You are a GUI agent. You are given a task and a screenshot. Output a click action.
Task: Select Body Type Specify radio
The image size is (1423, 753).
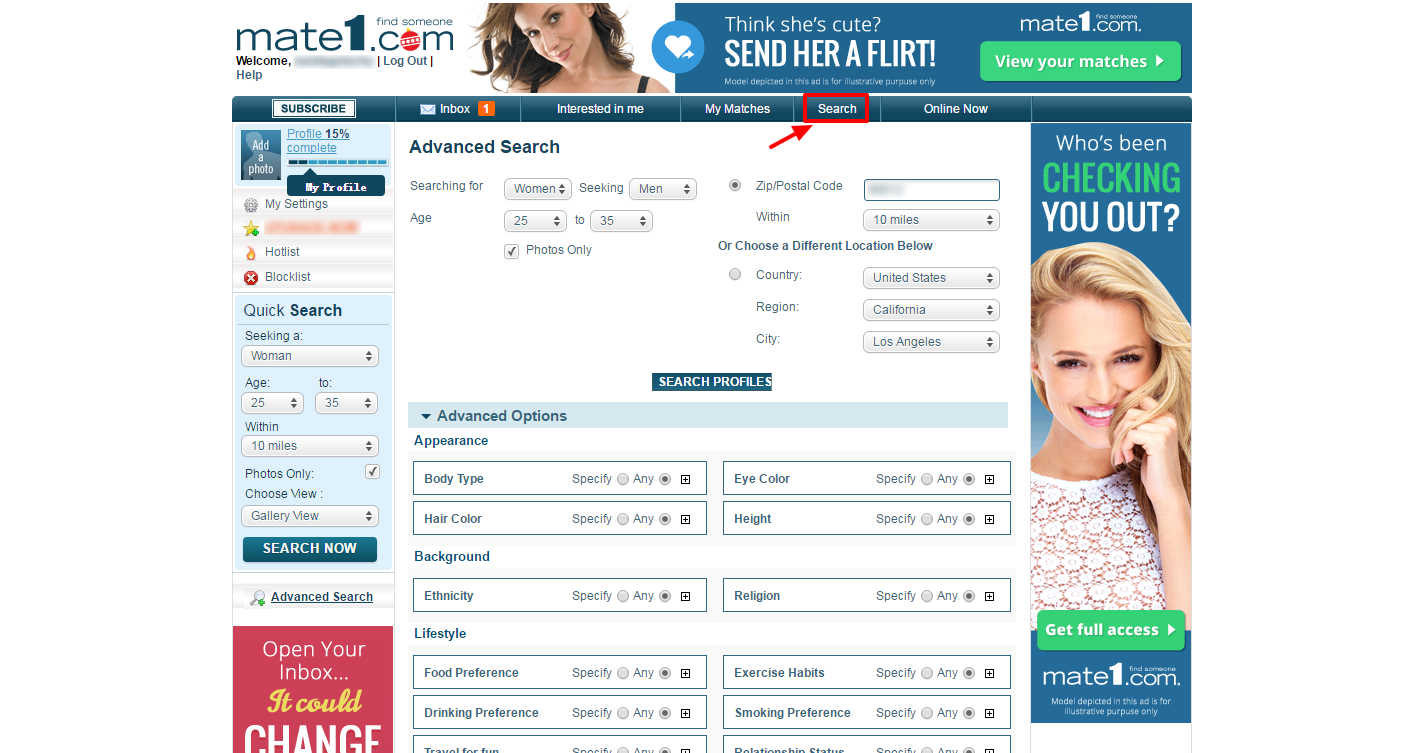623,479
